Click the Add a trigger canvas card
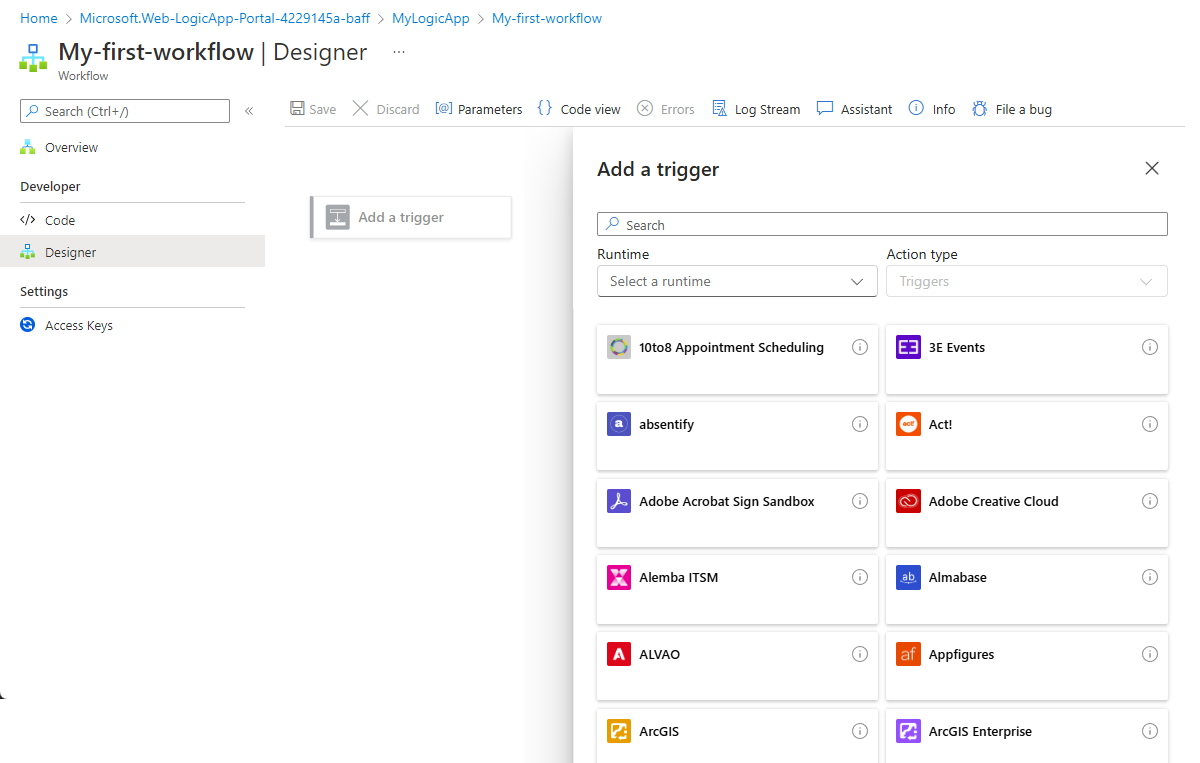Image resolution: width=1200 pixels, height=763 pixels. click(x=411, y=217)
